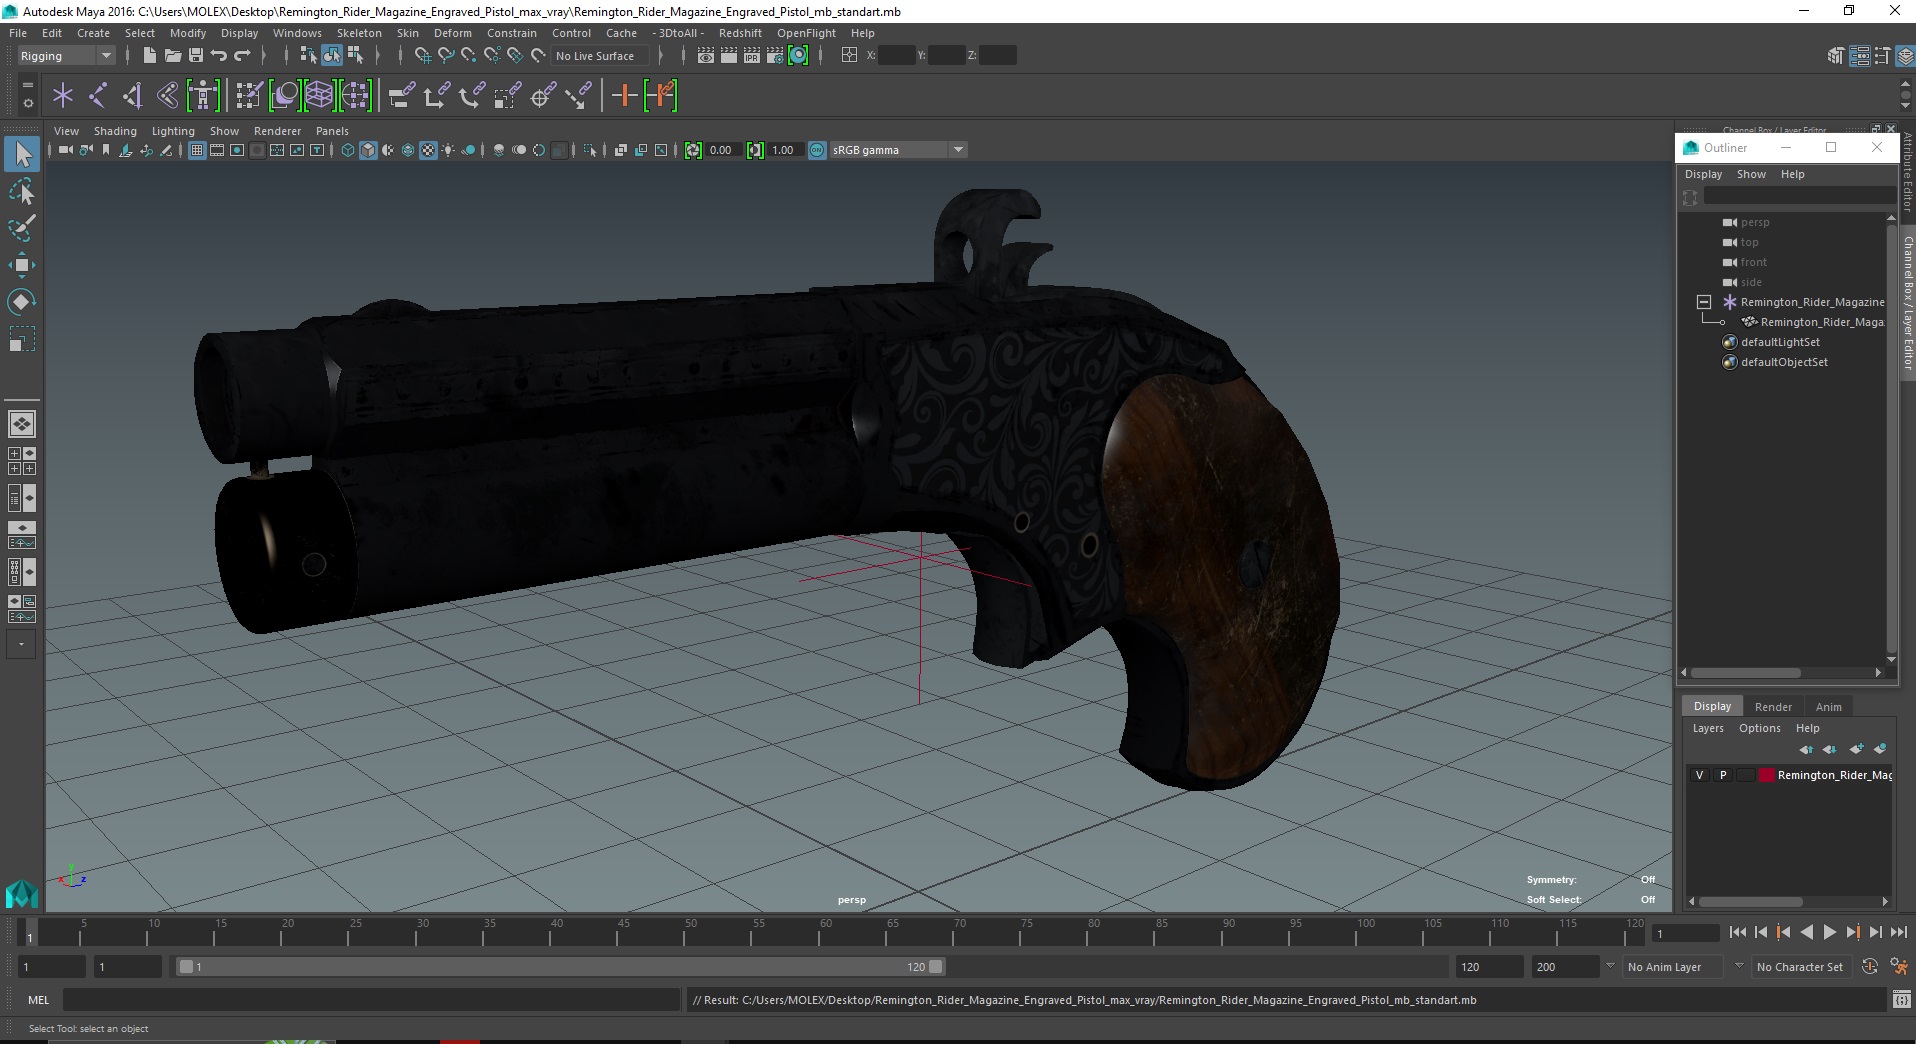1916x1044 pixels.
Task: Toggle textured display in viewport toolbar
Action: pos(428,150)
